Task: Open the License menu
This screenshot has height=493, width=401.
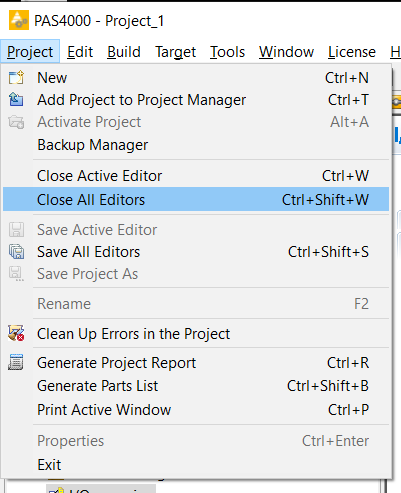Action: (x=352, y=52)
